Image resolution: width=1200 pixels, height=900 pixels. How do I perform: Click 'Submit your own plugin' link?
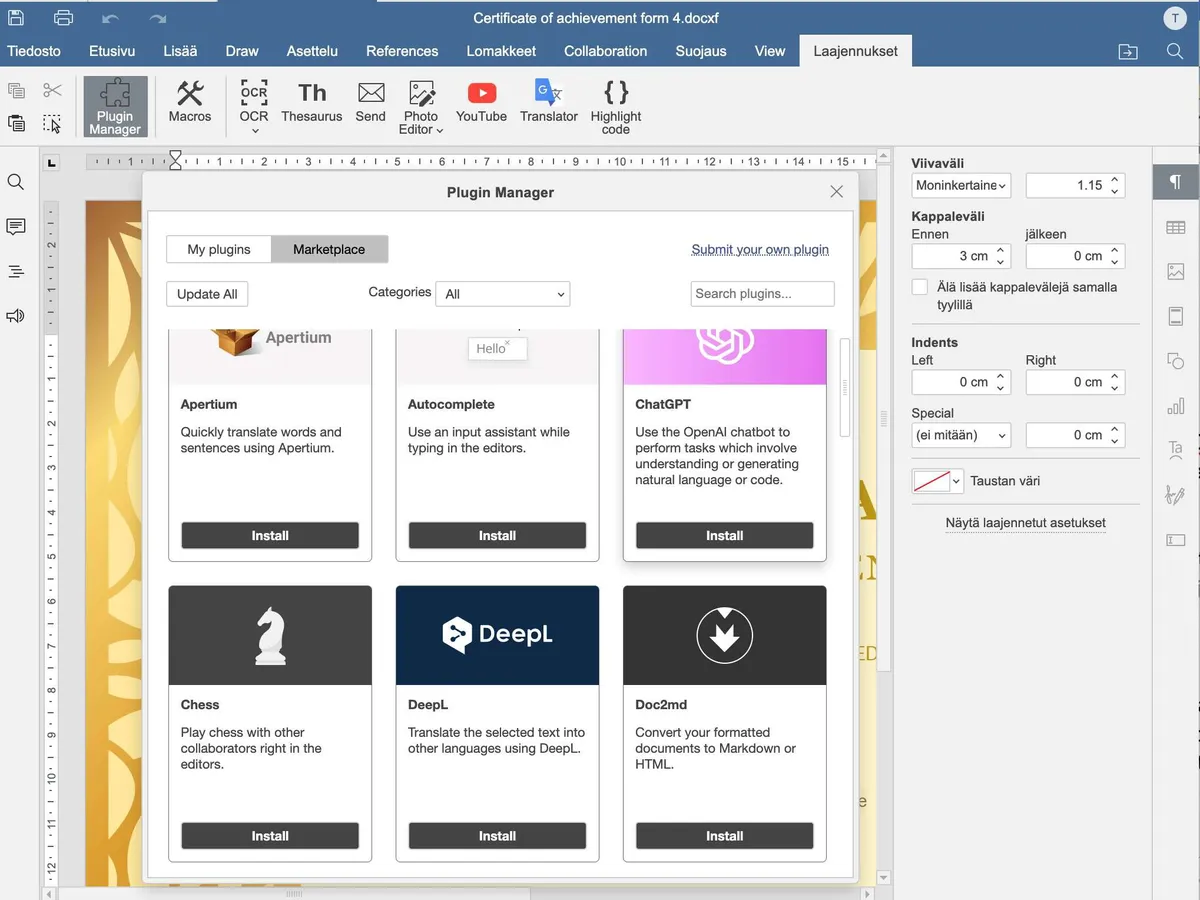(x=760, y=250)
